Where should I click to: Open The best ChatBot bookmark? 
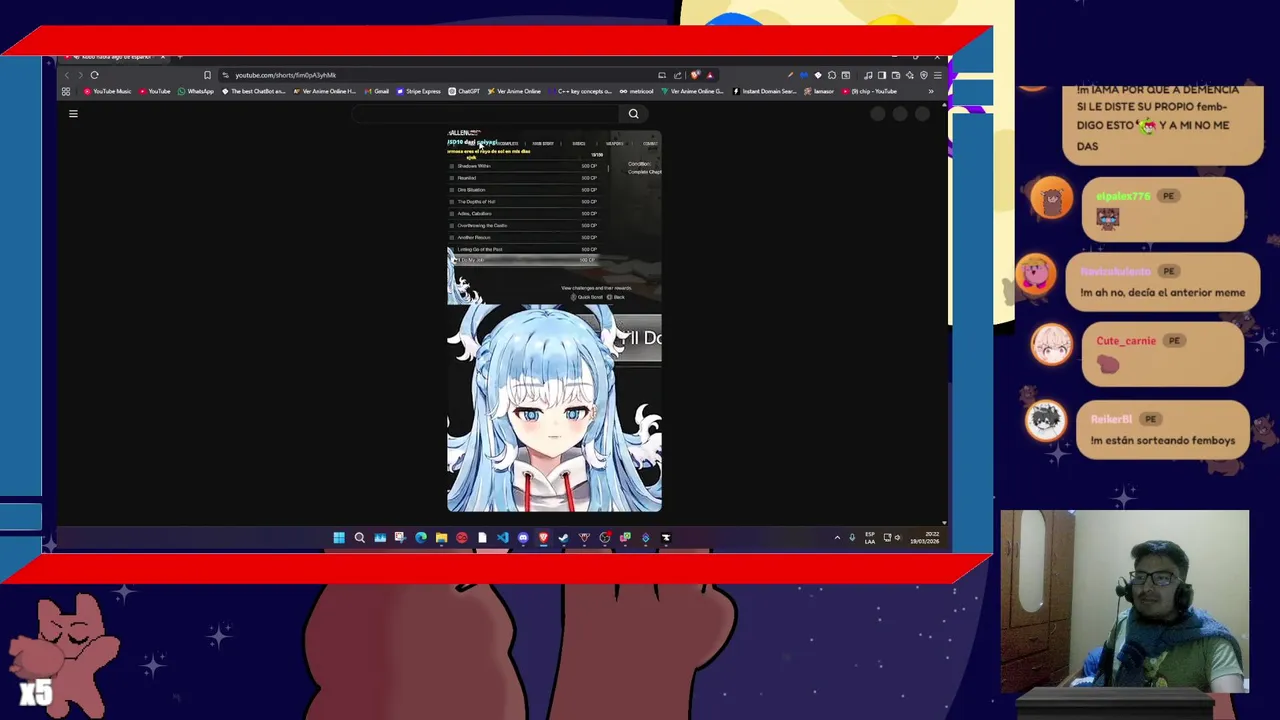tap(254, 91)
